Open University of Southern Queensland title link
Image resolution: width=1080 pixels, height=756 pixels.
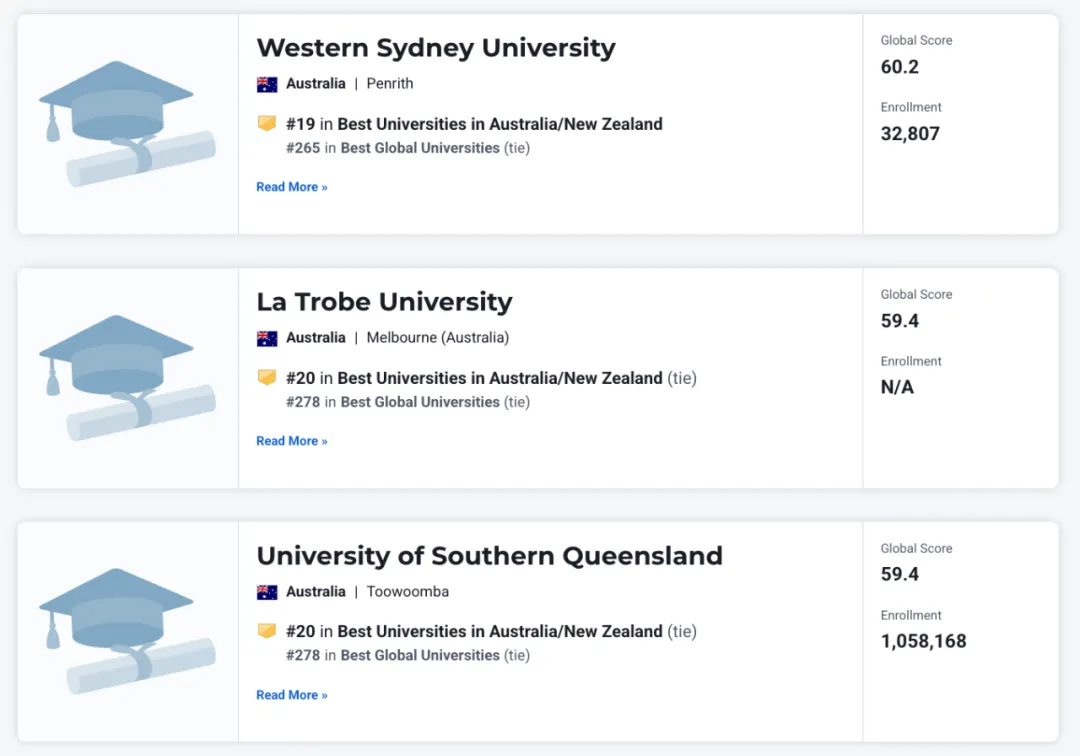coord(490,556)
